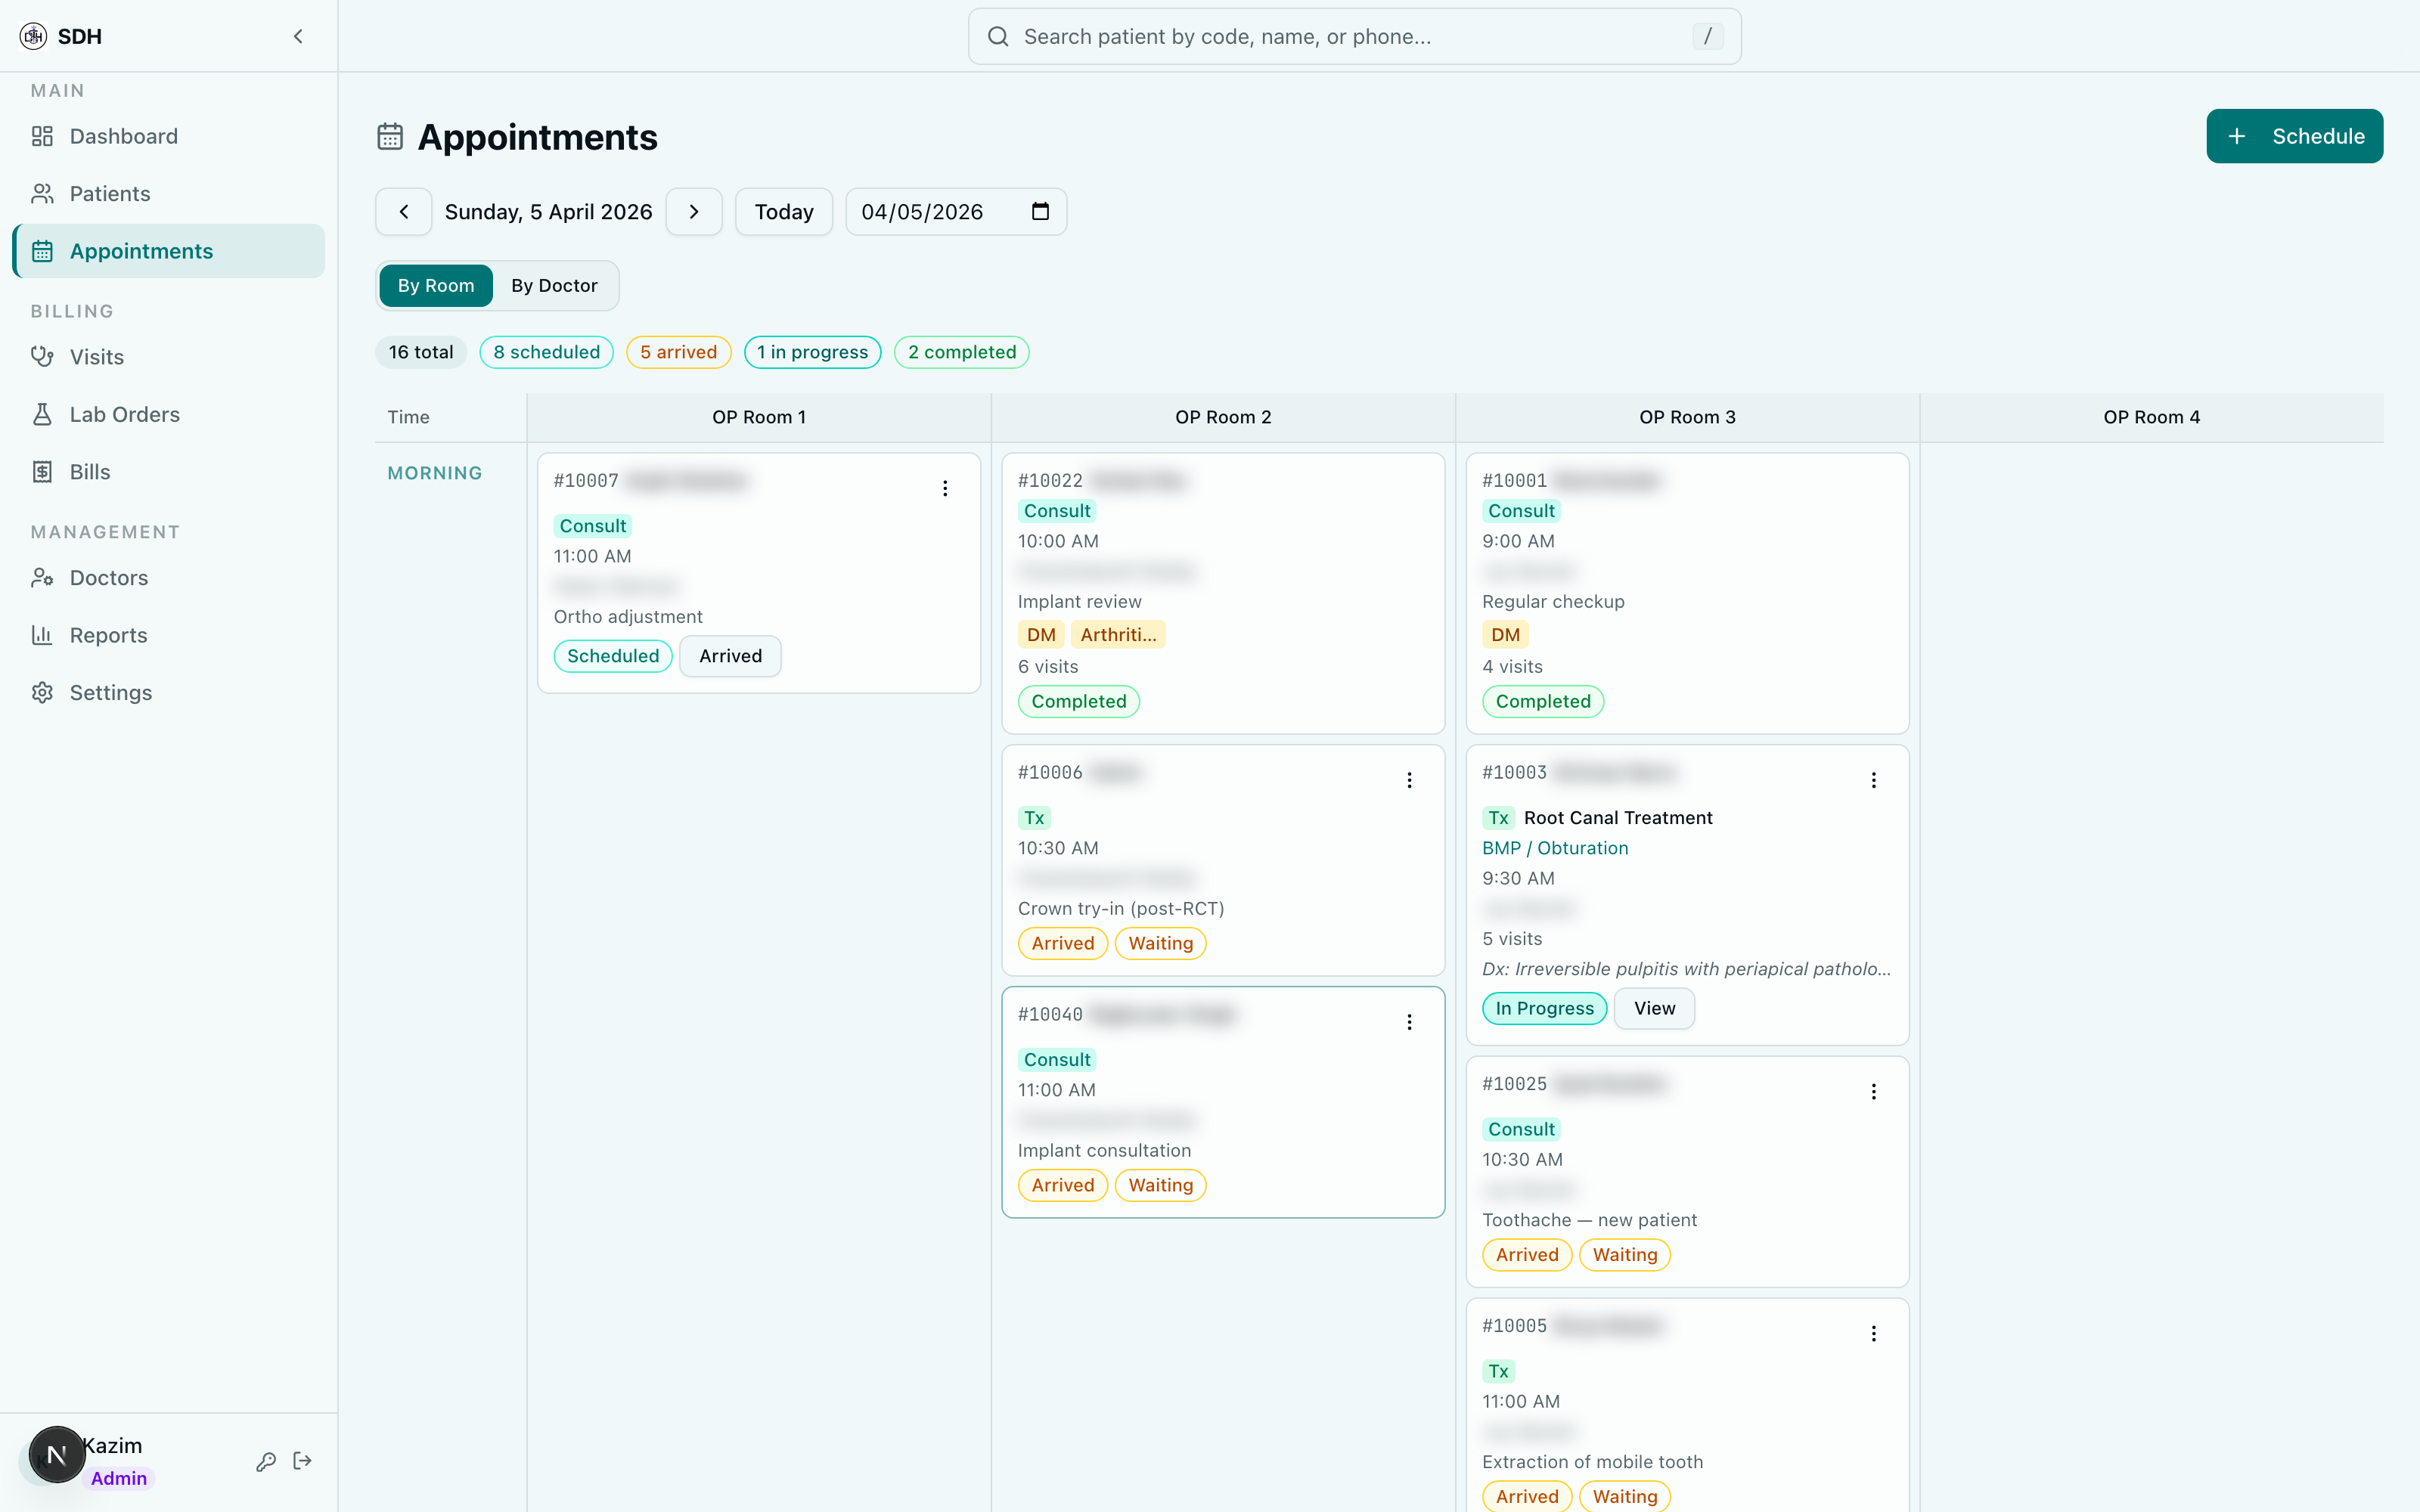The image size is (2420, 1512).
Task: Jump to Today
Action: tap(784, 212)
